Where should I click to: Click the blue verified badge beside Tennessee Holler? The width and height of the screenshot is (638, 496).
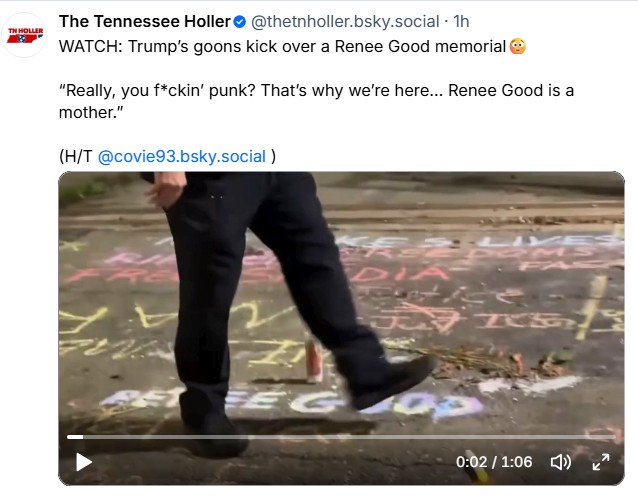coord(240,22)
